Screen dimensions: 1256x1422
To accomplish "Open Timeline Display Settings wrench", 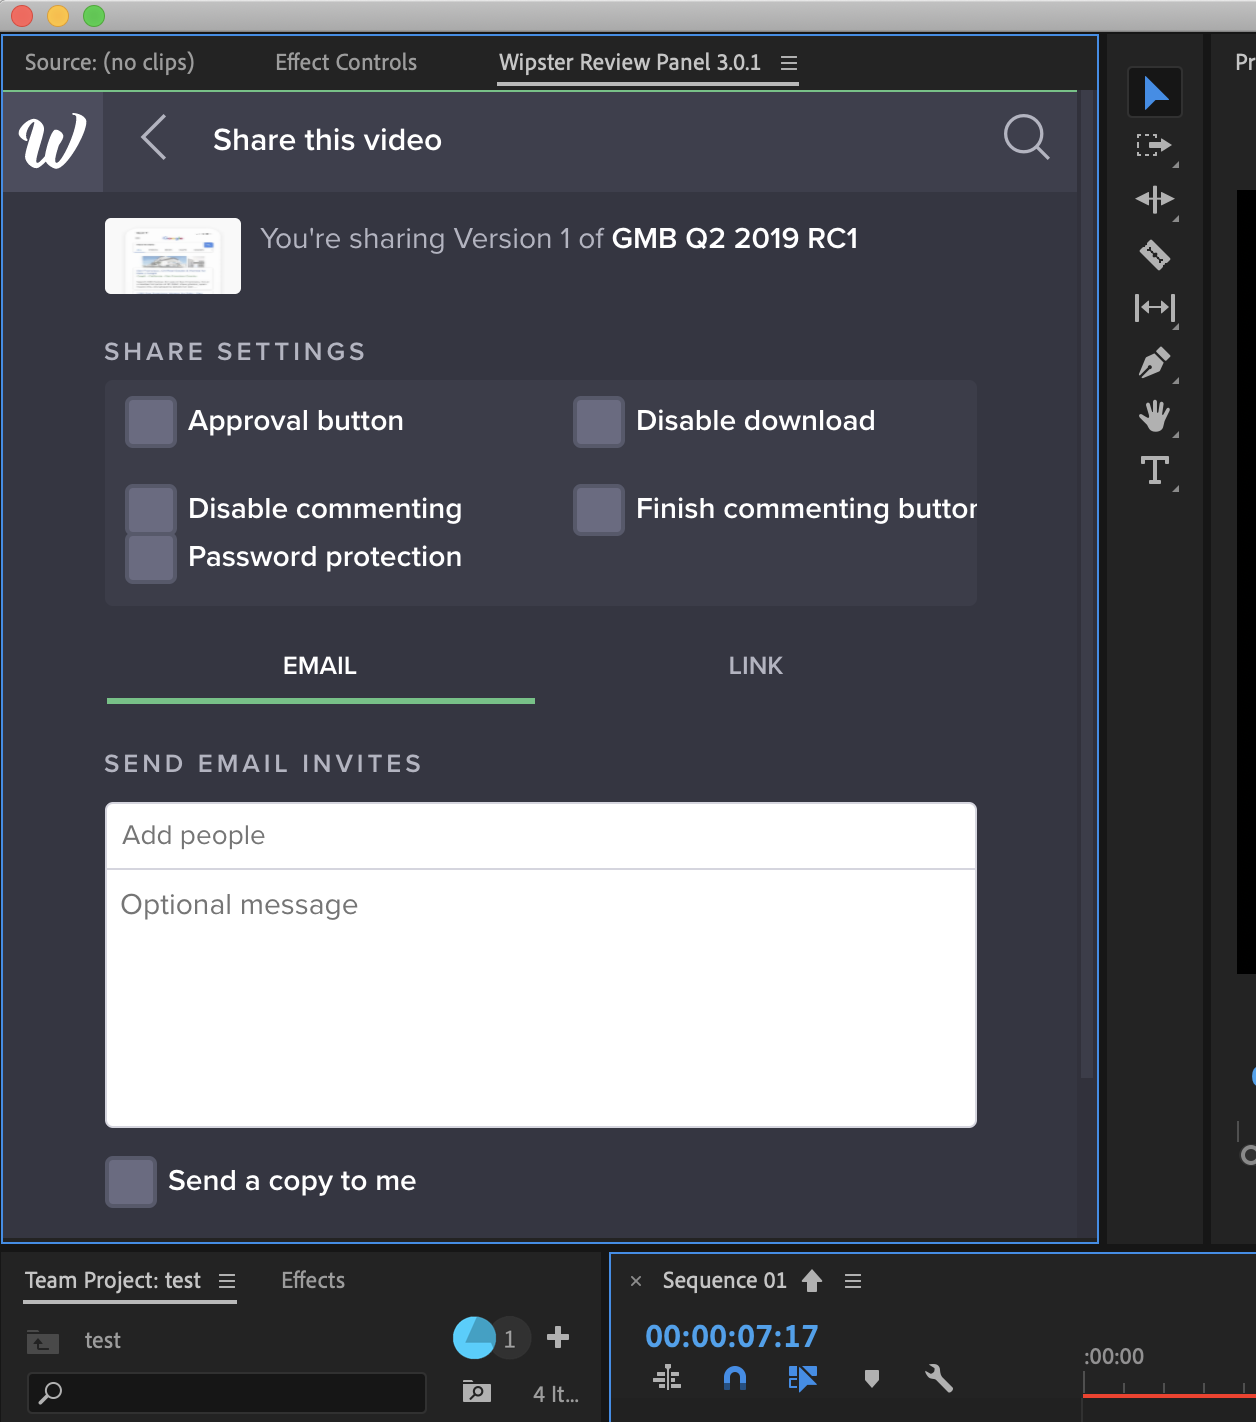I will [x=939, y=1379].
